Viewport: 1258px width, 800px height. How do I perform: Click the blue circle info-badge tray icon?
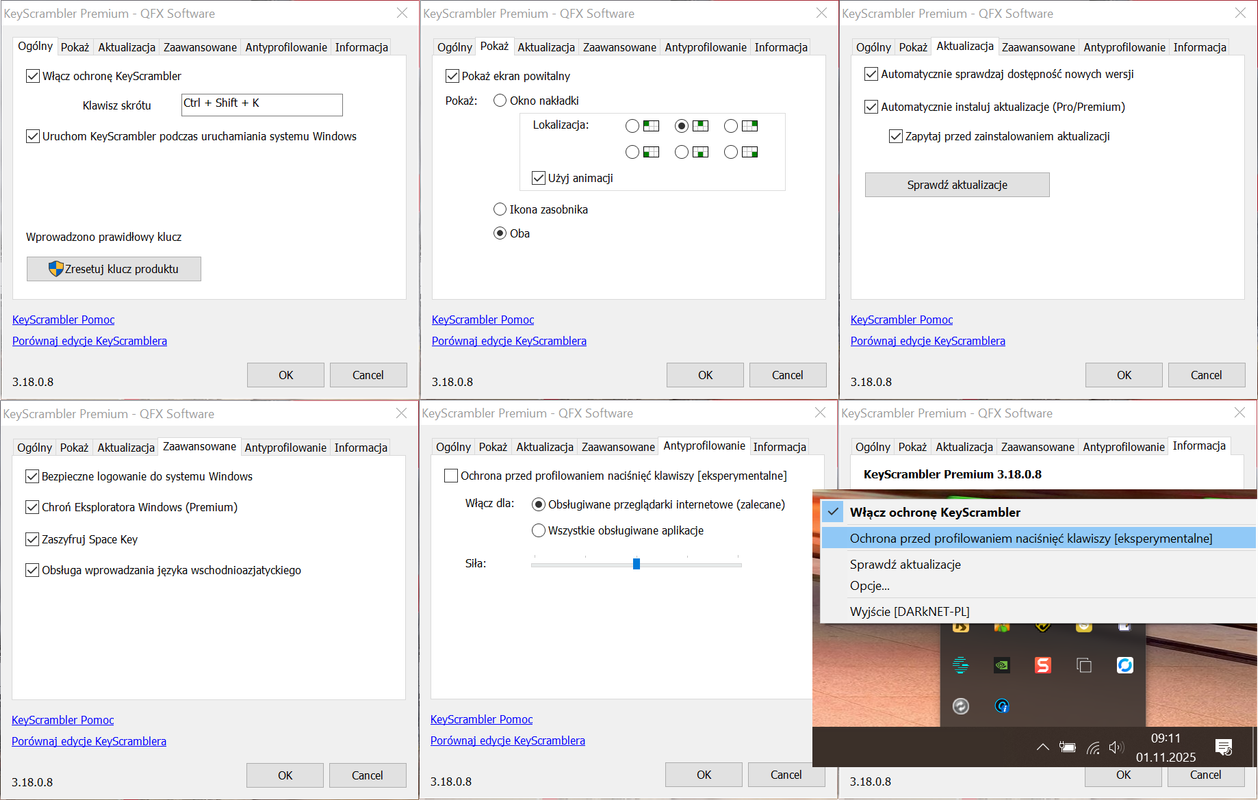[1001, 705]
